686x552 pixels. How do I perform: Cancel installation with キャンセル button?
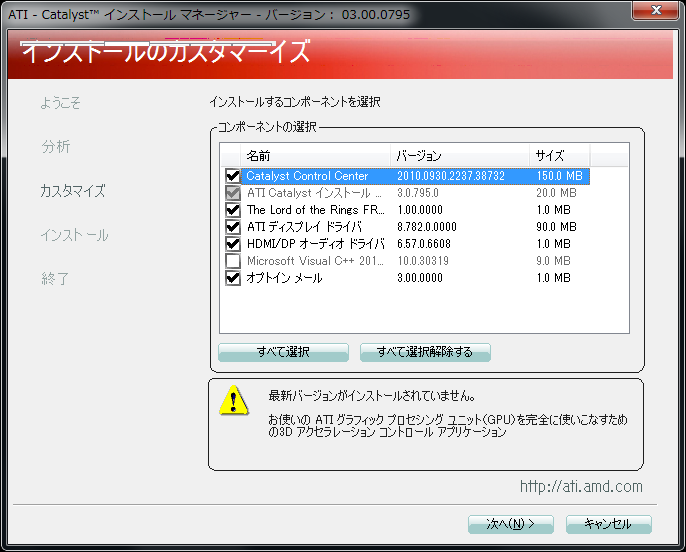pos(608,524)
